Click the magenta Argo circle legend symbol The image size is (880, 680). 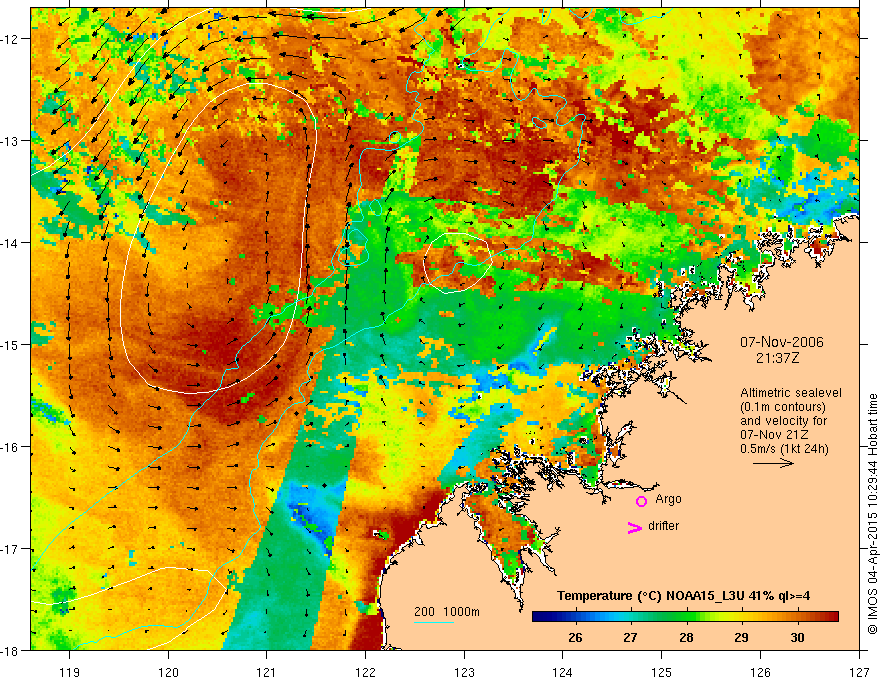tap(641, 500)
